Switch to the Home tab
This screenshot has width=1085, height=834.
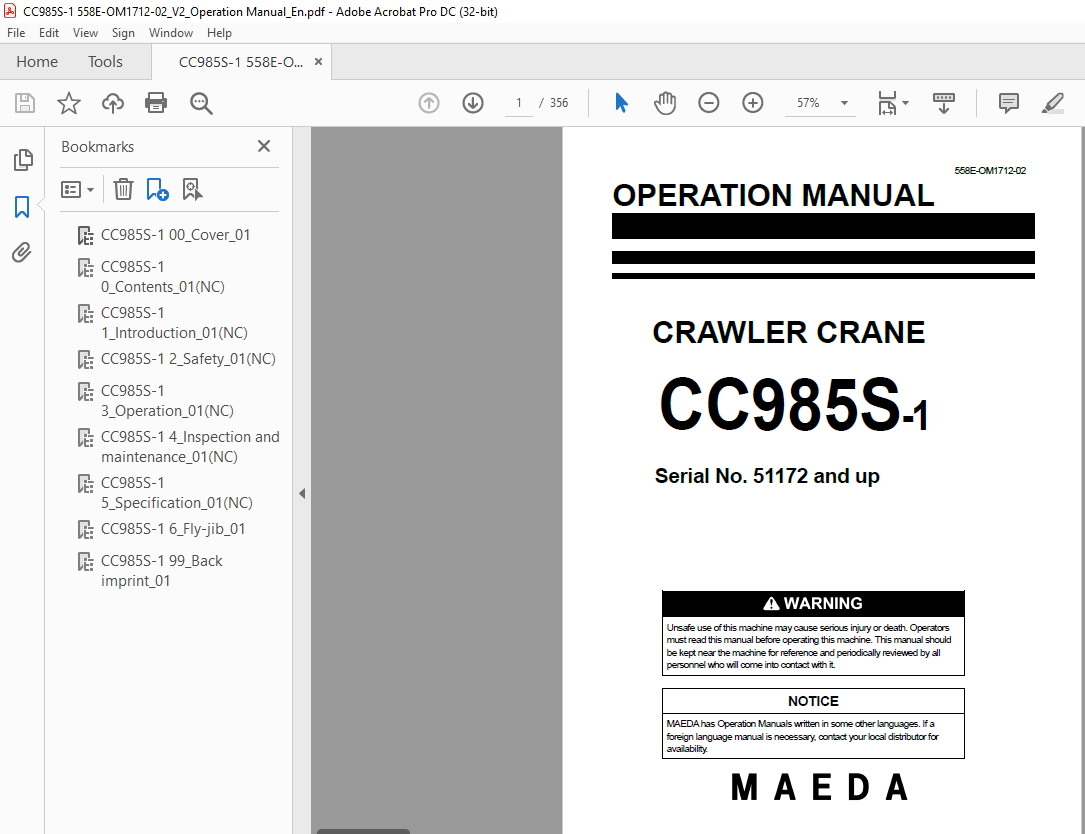click(x=37, y=62)
